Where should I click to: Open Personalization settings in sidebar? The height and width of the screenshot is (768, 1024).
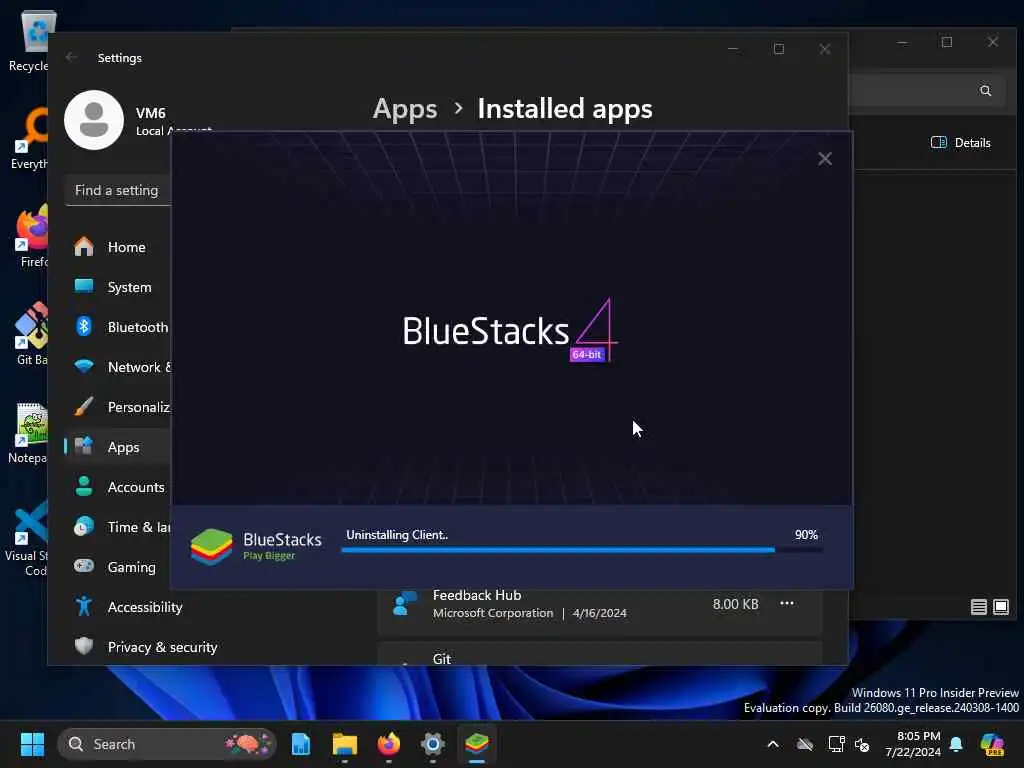pyautogui.click(x=118, y=407)
